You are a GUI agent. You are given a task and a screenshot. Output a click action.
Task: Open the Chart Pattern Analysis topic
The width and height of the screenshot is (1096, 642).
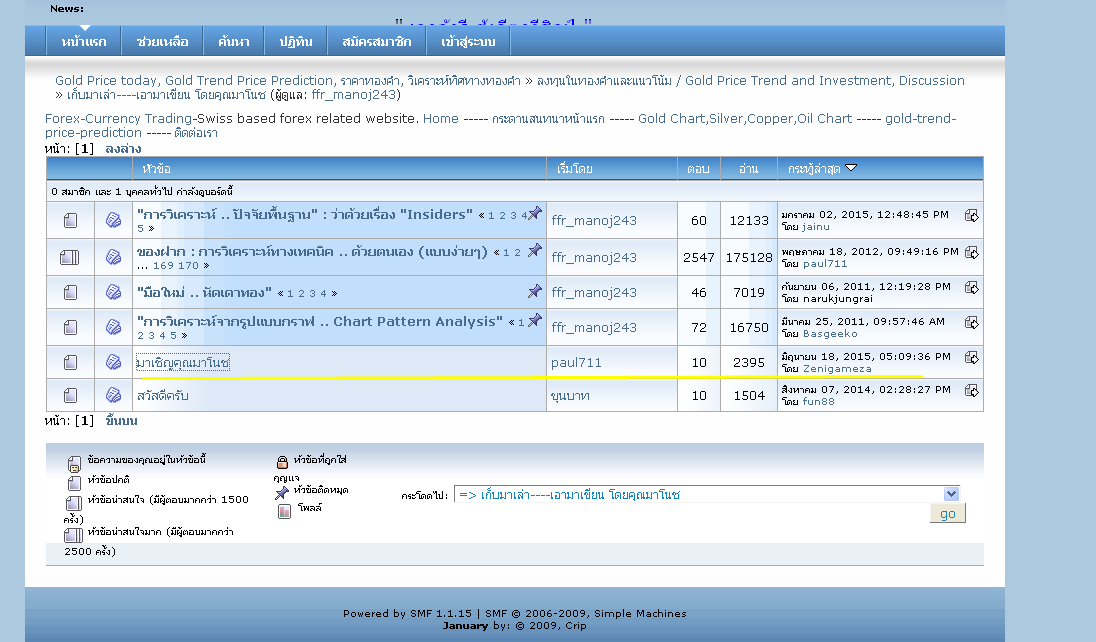click(319, 321)
